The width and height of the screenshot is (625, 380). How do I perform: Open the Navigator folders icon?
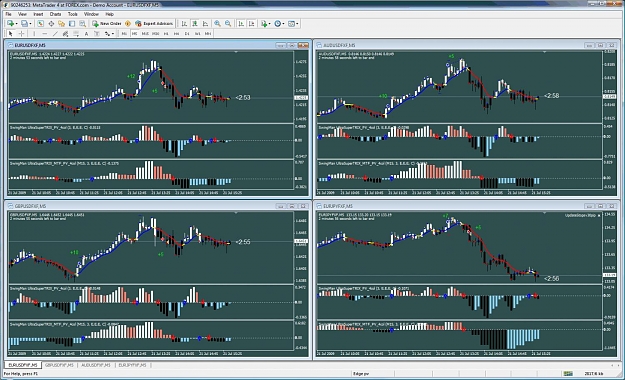(61, 24)
